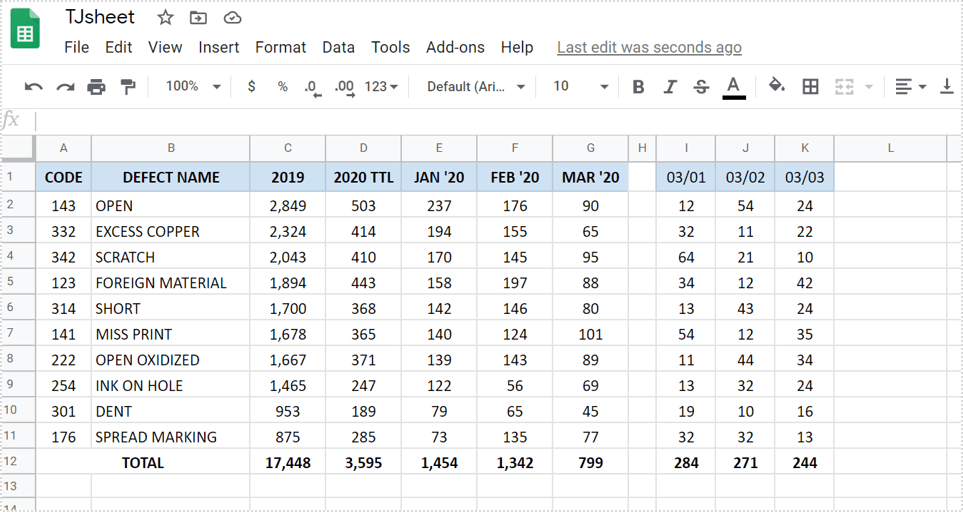This screenshot has width=963, height=512.
Task: Open the move to folder icon
Action: [x=199, y=18]
